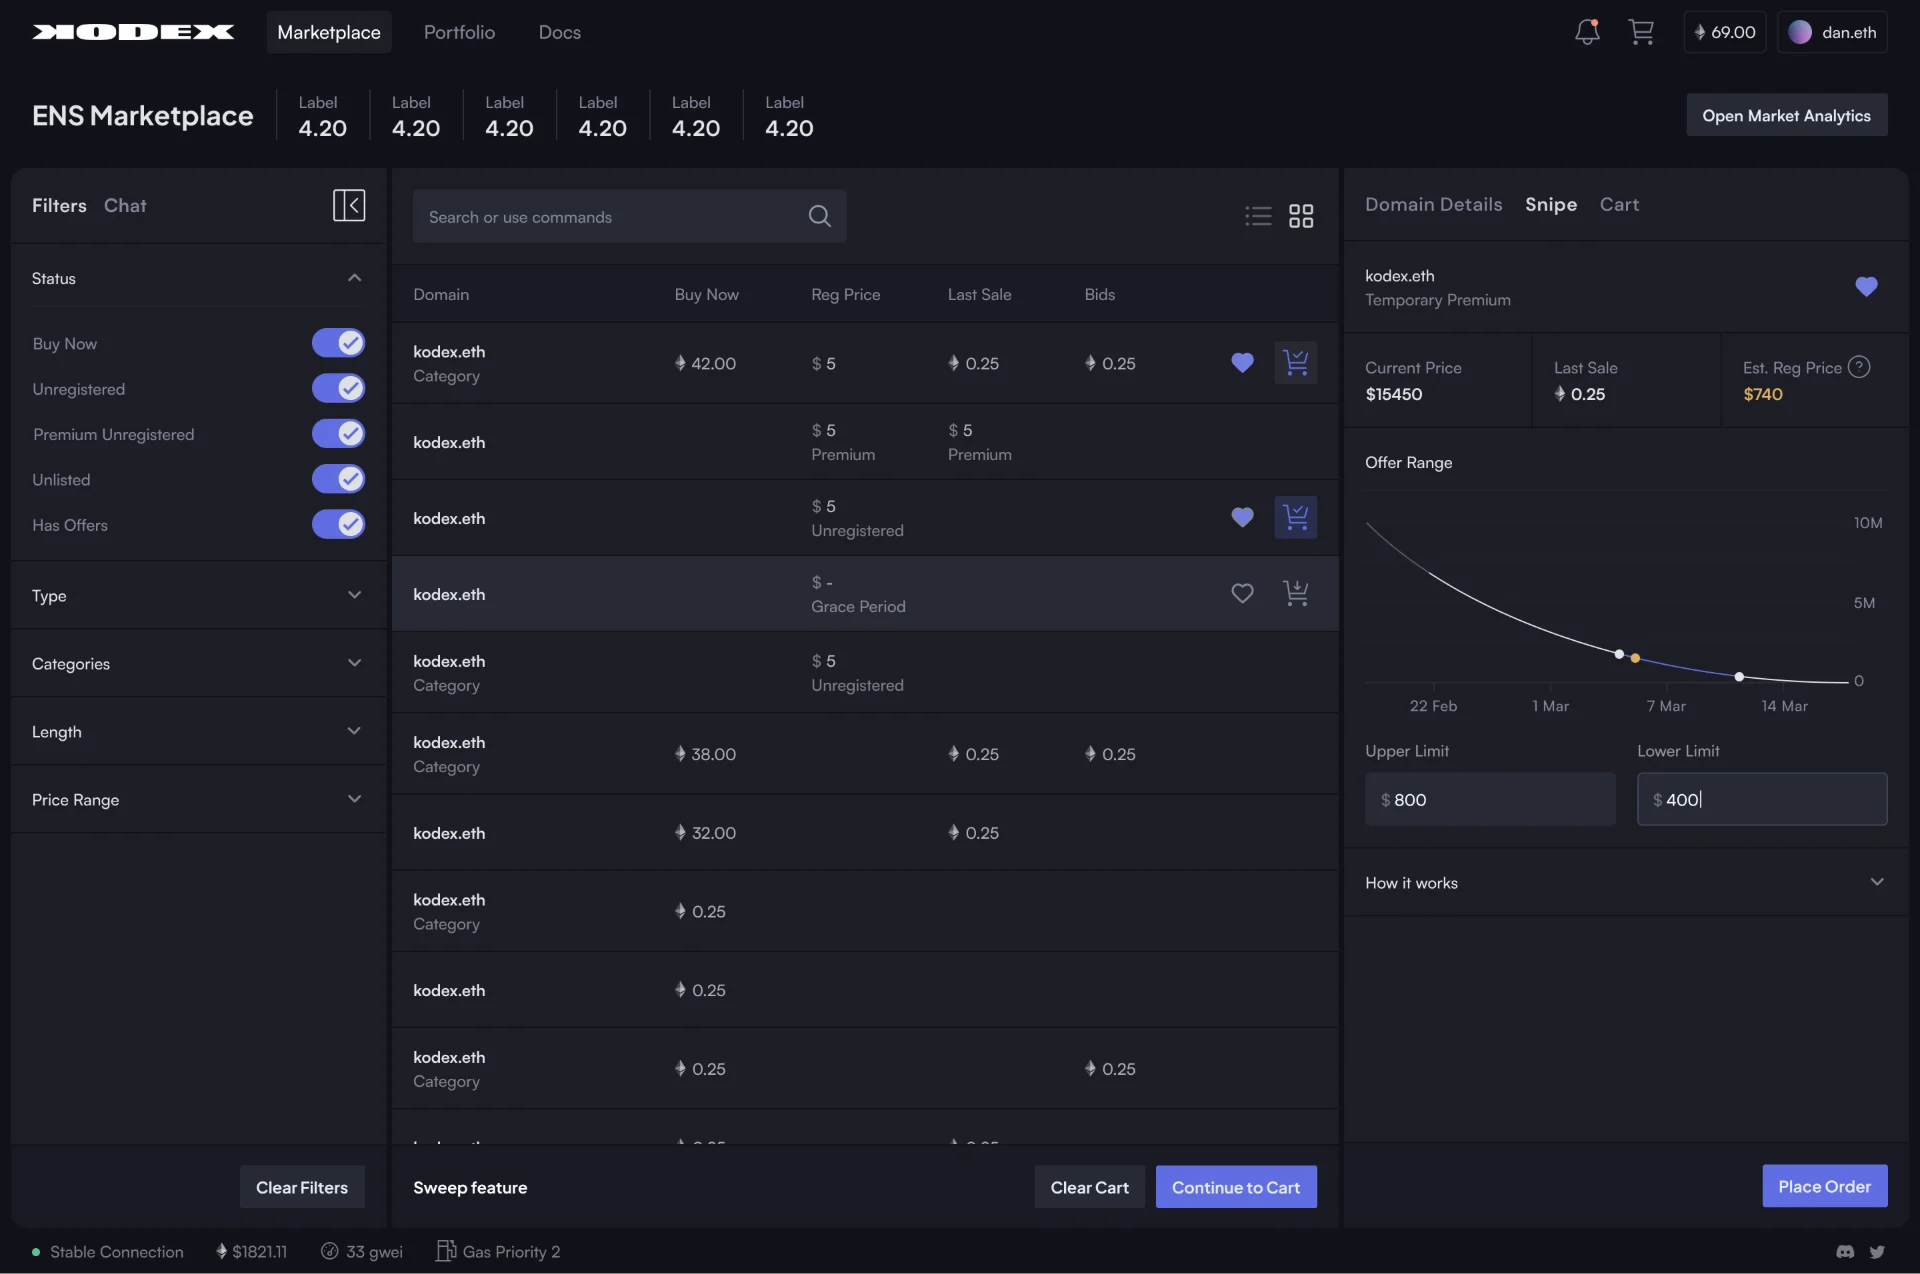Click the Clear Filters button
This screenshot has height=1274, width=1920.
[x=302, y=1187]
